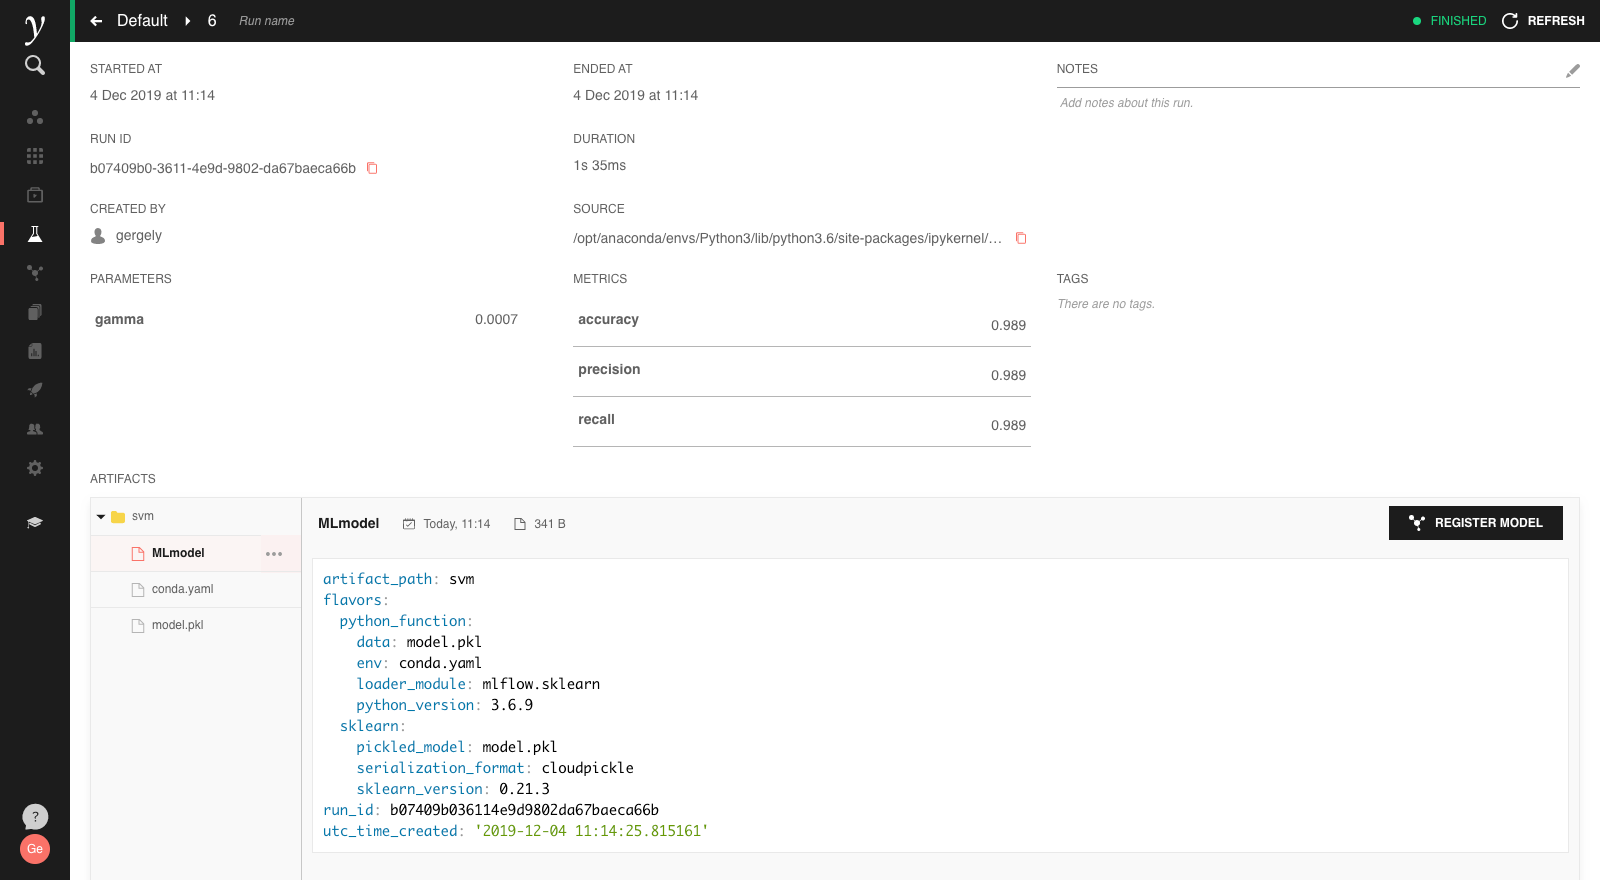Open the apps grid icon in sidebar
Viewport: 1600px width, 880px height.
(x=35, y=156)
